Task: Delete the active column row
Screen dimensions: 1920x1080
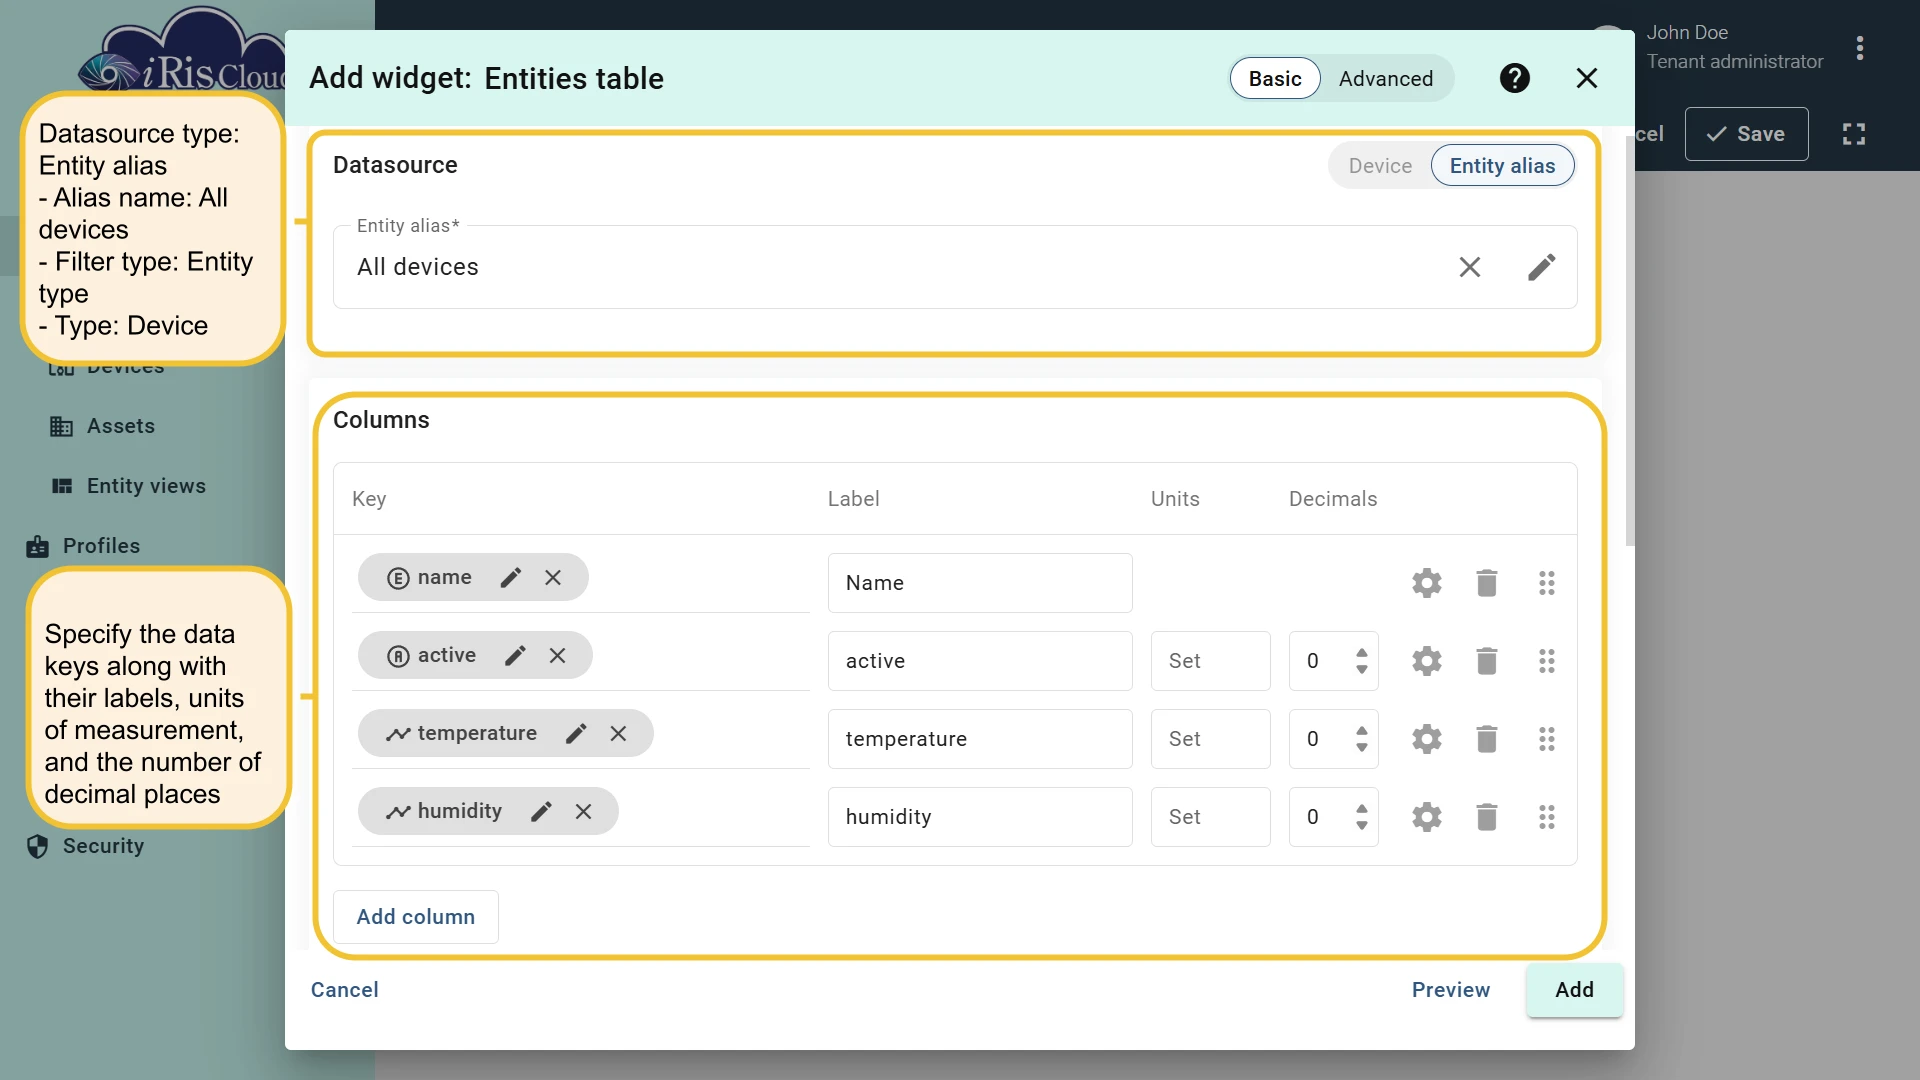Action: pyautogui.click(x=1487, y=661)
